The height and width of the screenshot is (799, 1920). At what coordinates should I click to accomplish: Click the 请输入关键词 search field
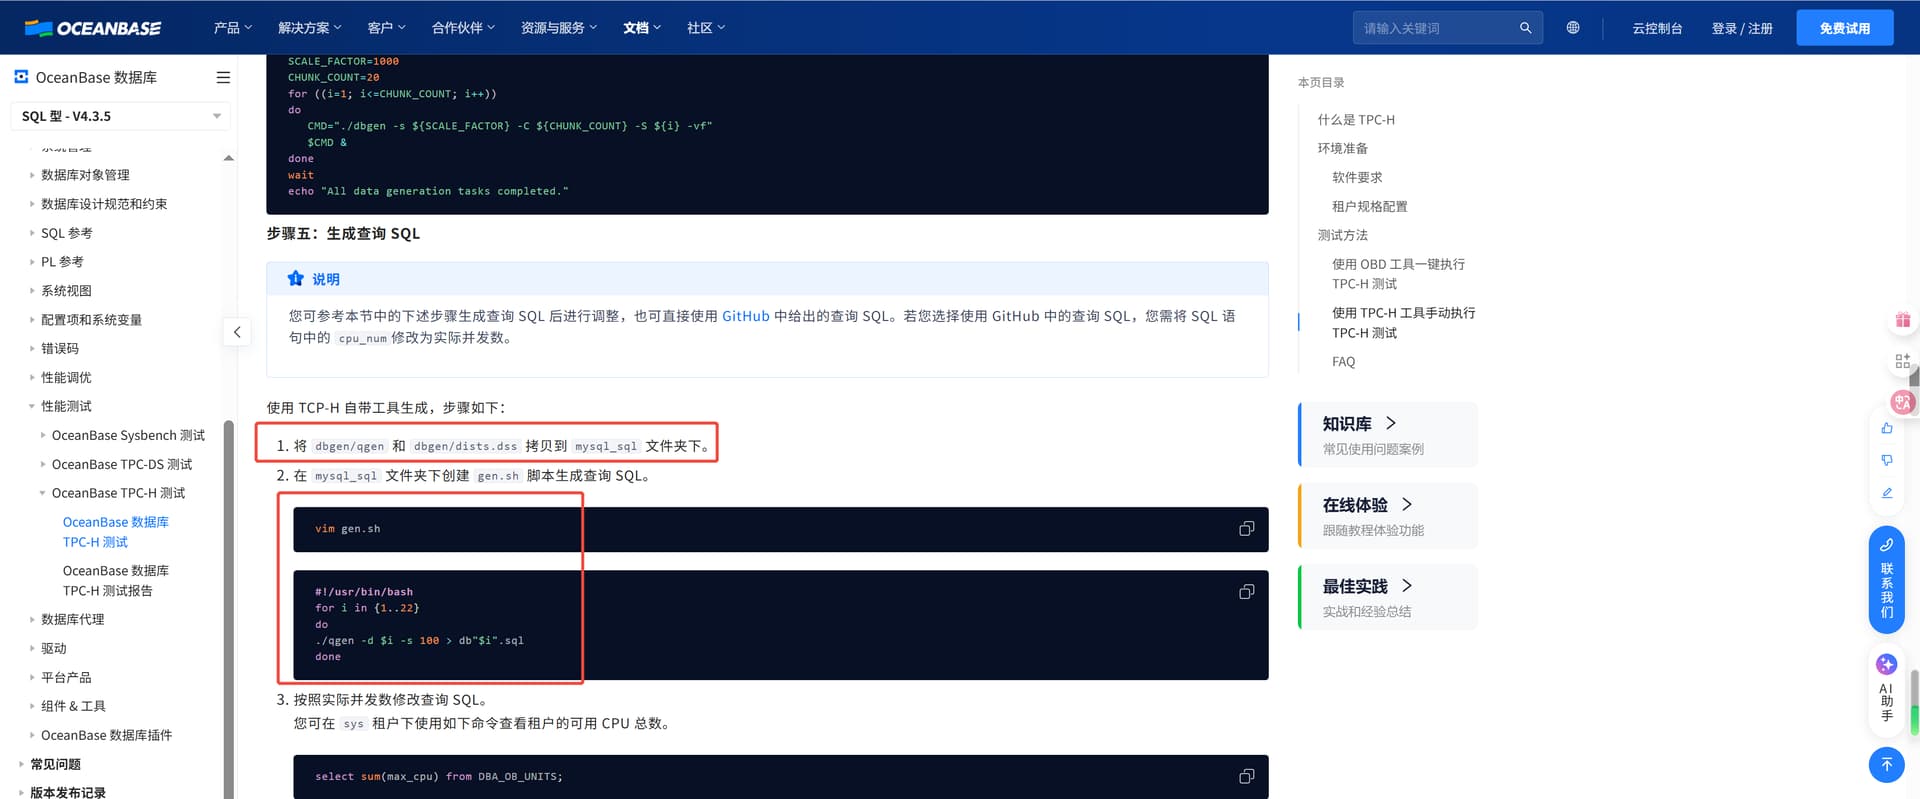tap(1436, 28)
